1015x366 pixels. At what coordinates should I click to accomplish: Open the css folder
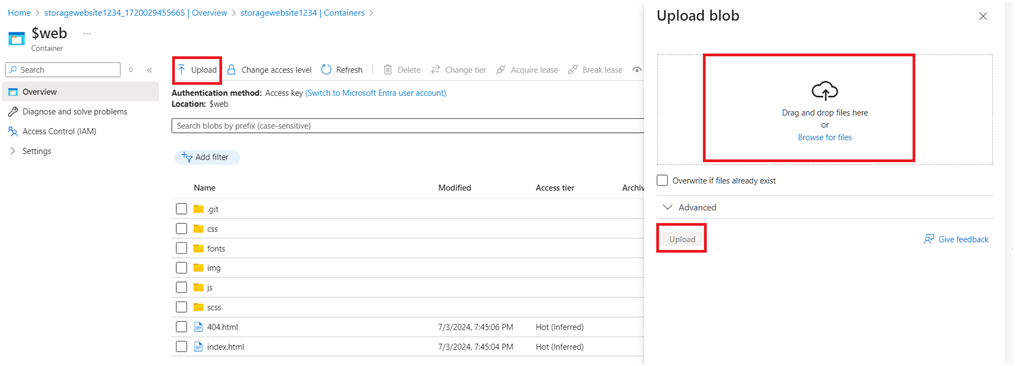pos(212,229)
